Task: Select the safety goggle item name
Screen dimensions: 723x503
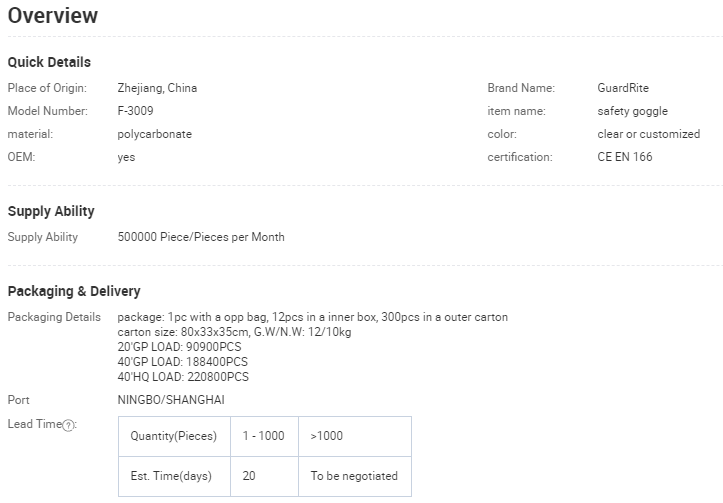Action: point(632,111)
